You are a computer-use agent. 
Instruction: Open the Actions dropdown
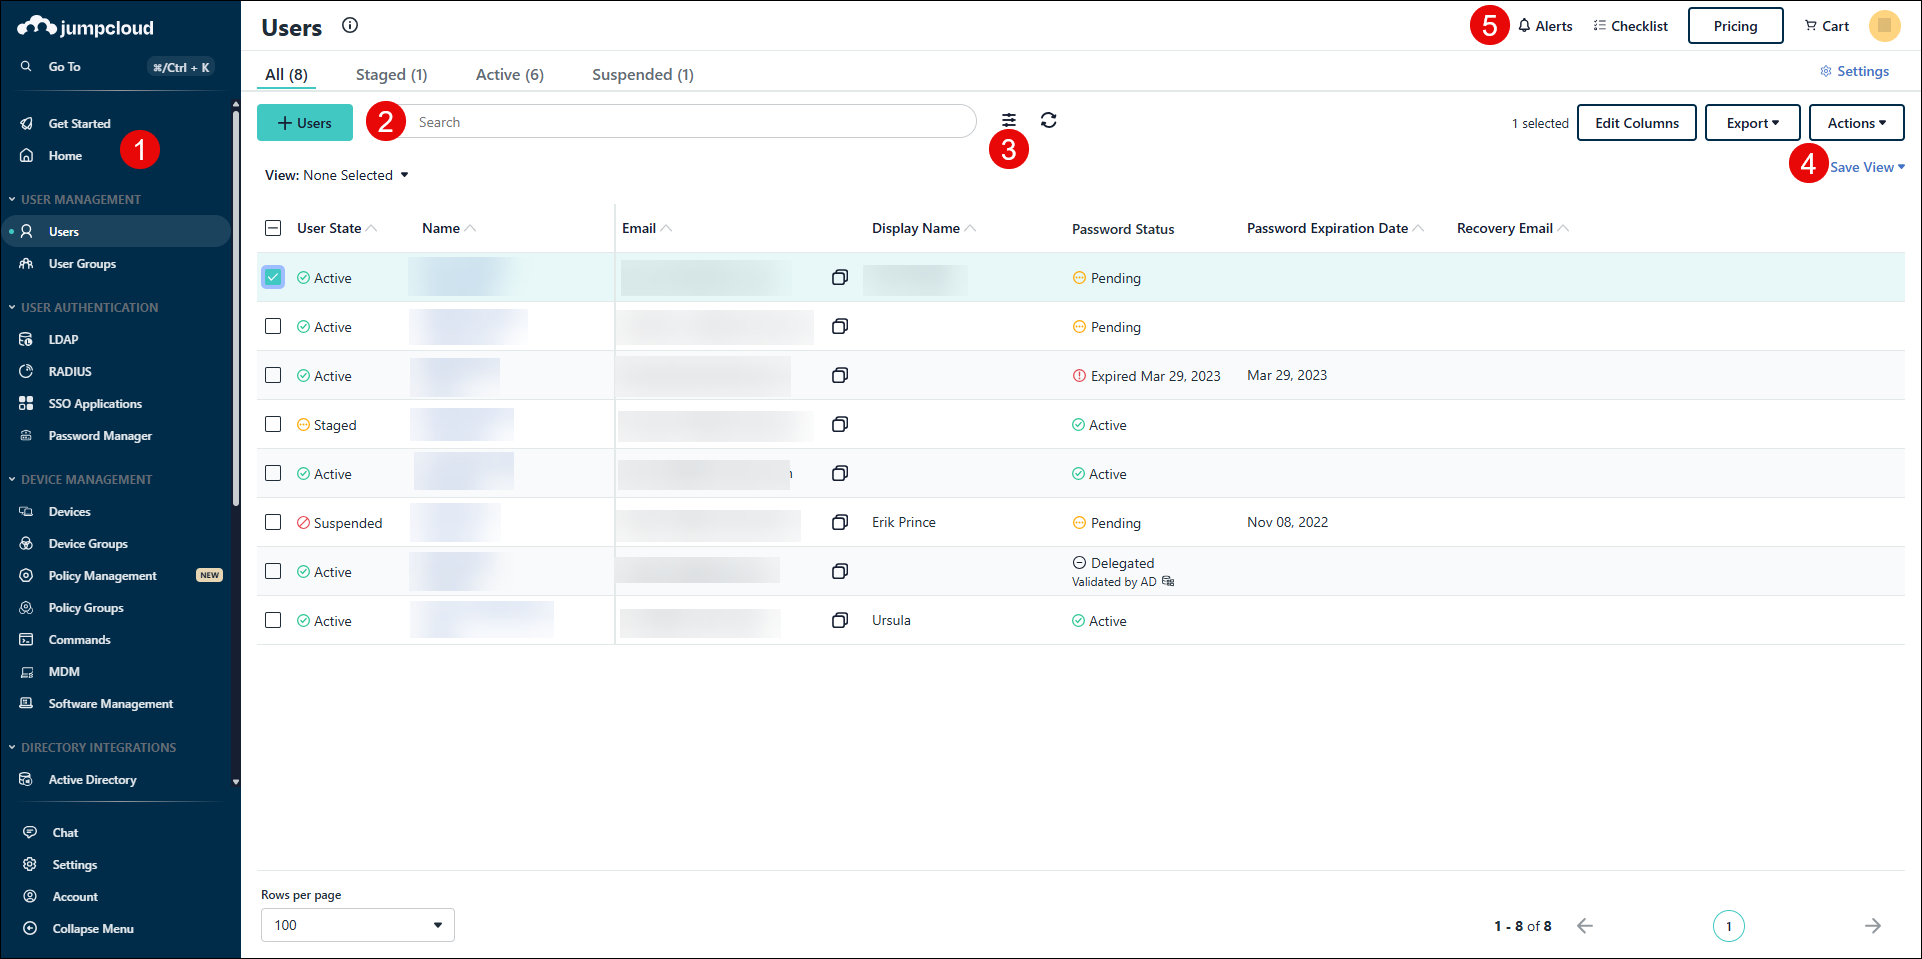(1856, 122)
